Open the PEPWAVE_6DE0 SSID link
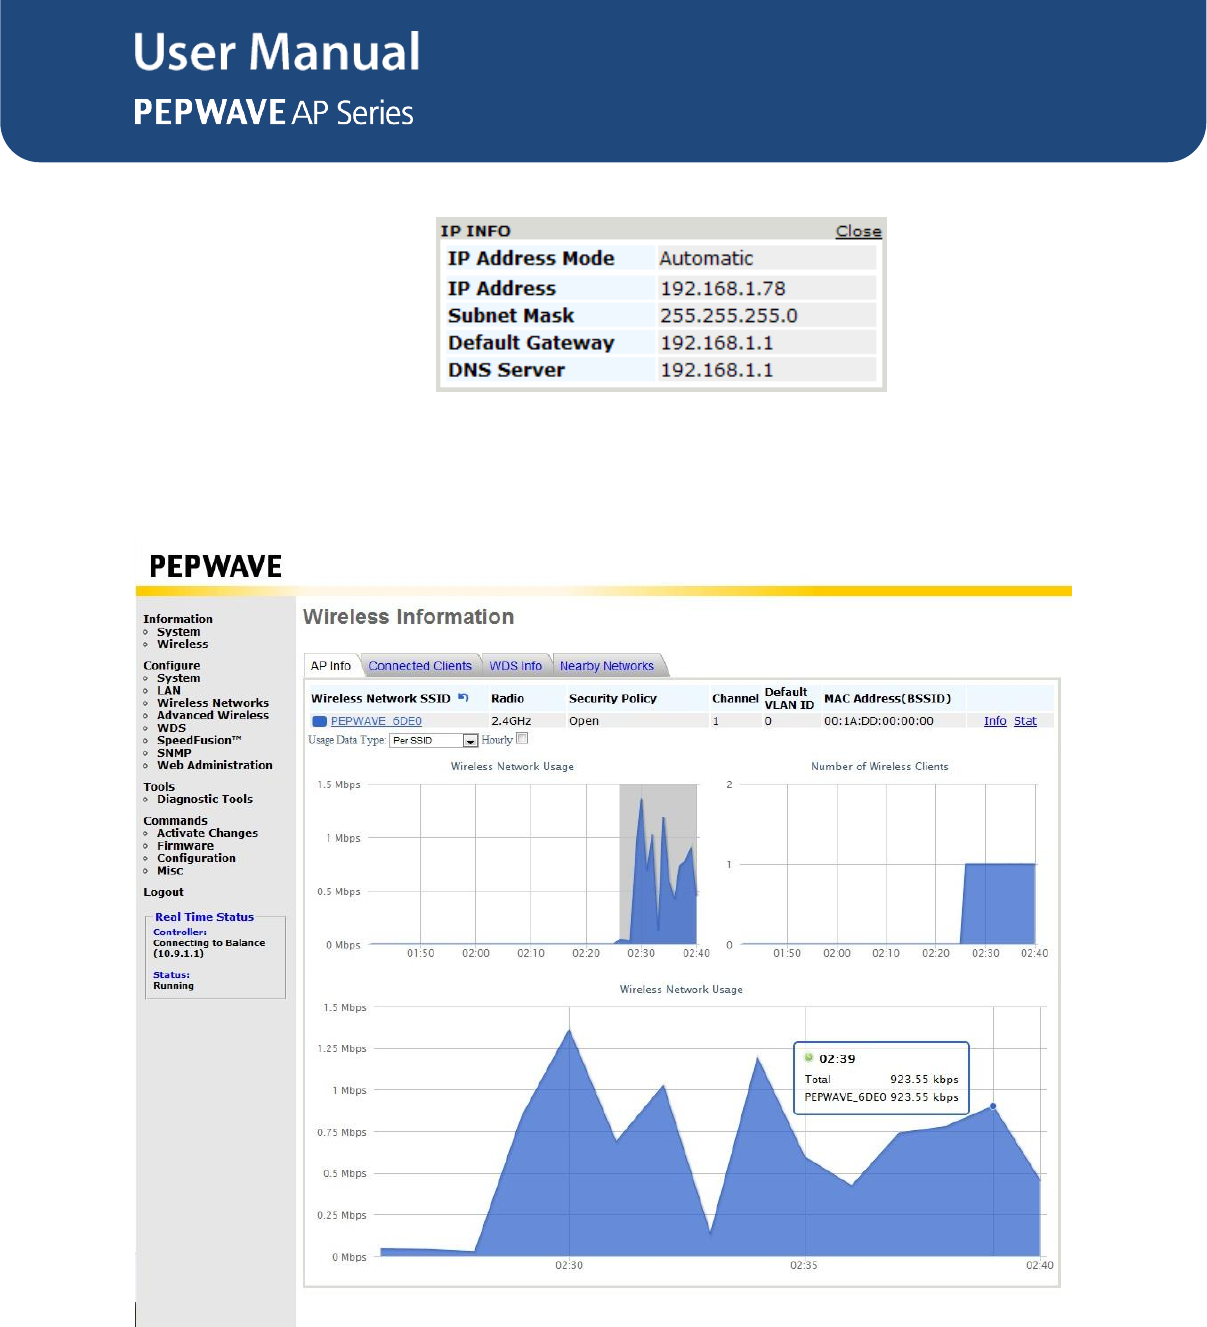The image size is (1207, 1327). 376,721
